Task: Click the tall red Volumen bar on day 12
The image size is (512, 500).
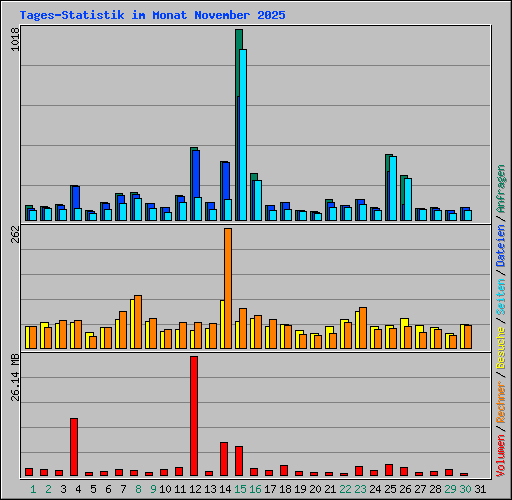Action: point(194,416)
